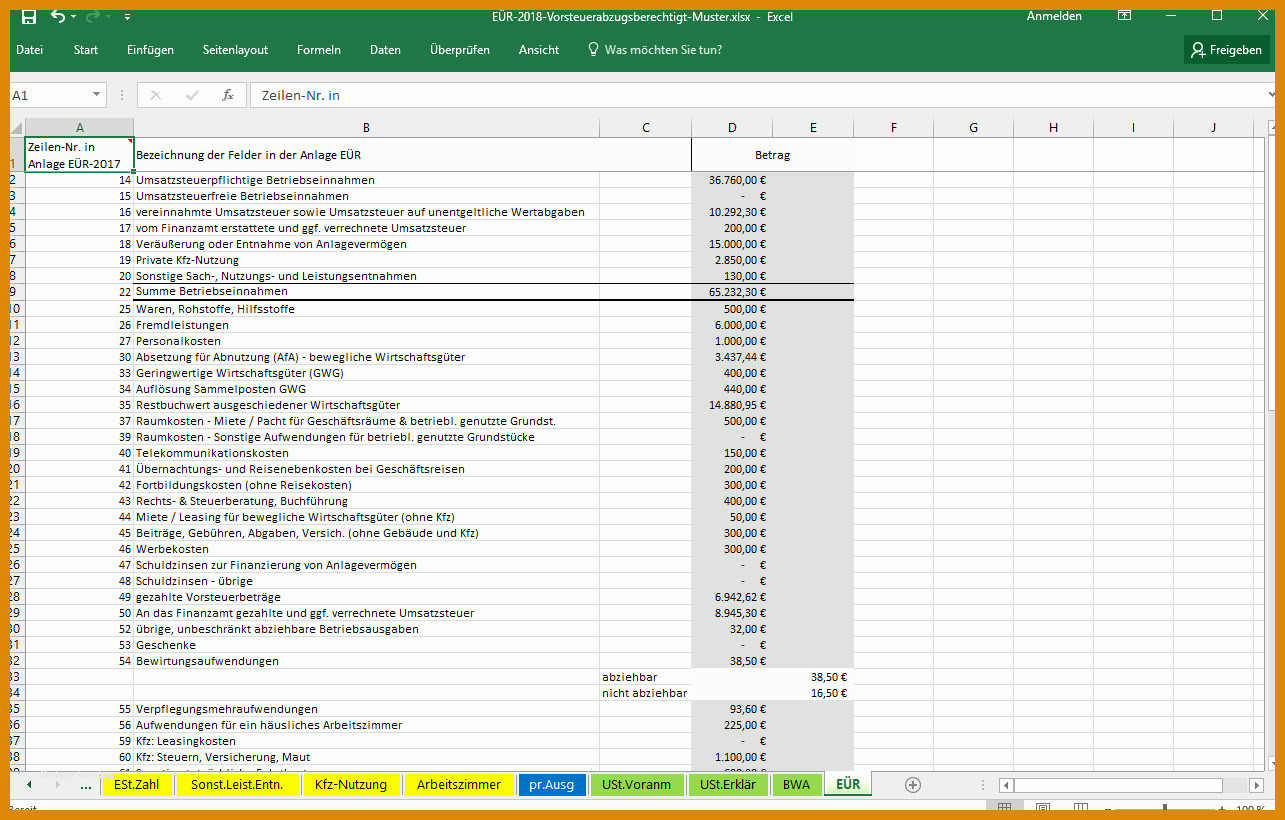
Task: Select cell 'gezahlte Vorsteuerbeträge'
Action: [x=366, y=597]
